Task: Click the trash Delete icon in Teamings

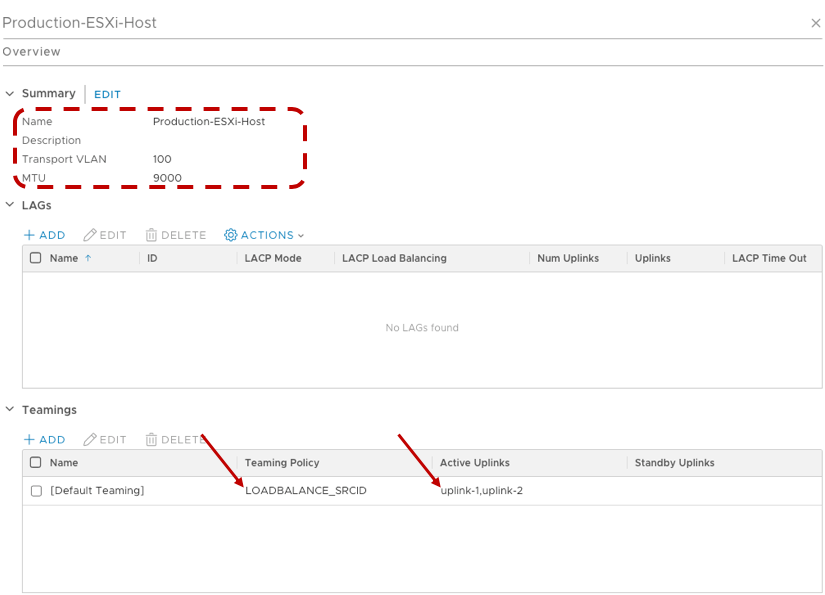Action: tap(151, 440)
